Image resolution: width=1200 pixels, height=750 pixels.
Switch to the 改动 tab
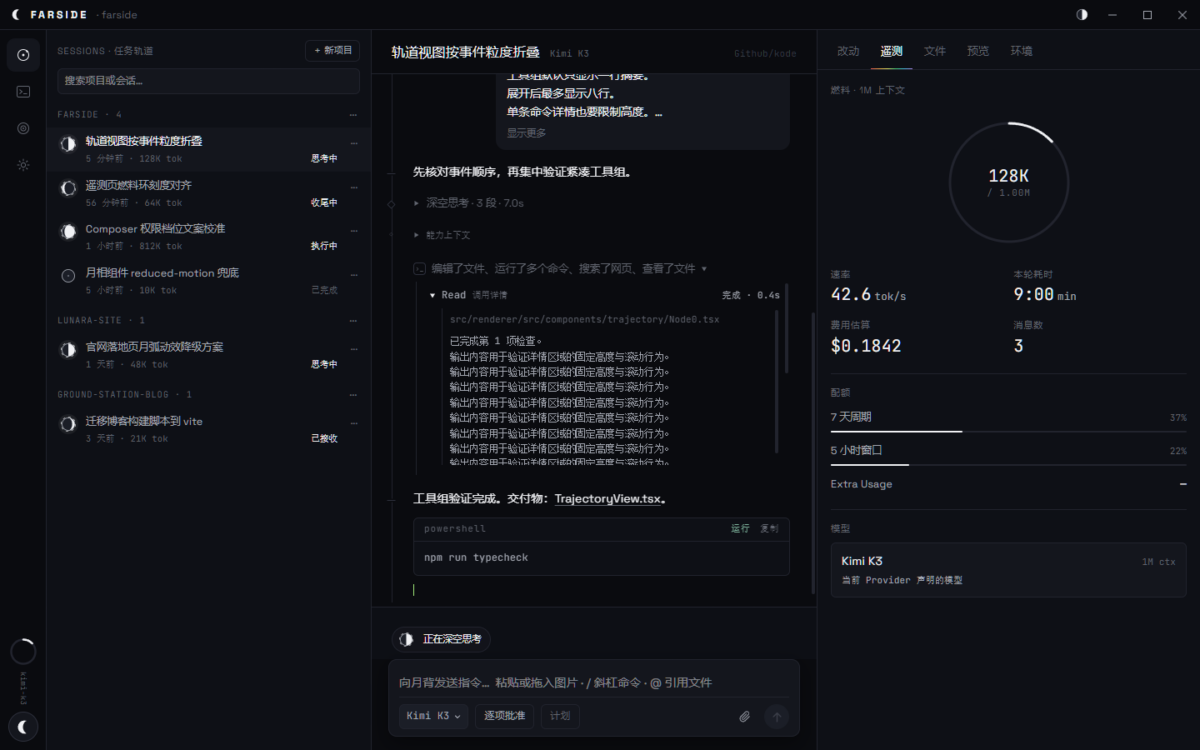(x=848, y=51)
